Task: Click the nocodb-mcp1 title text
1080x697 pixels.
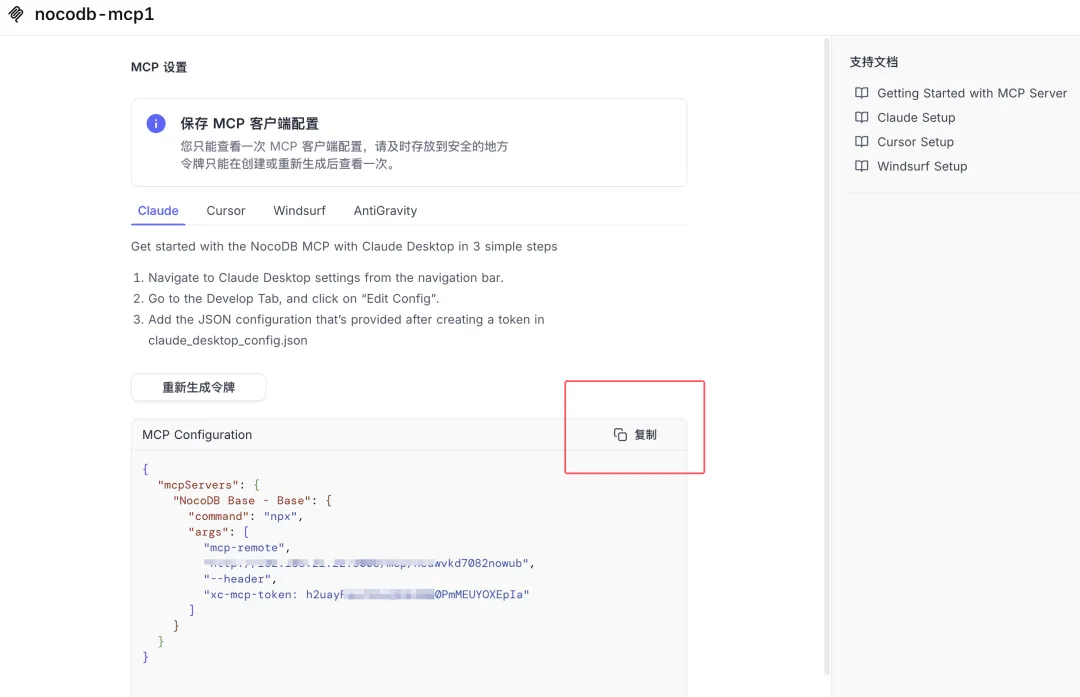Action: (x=94, y=14)
